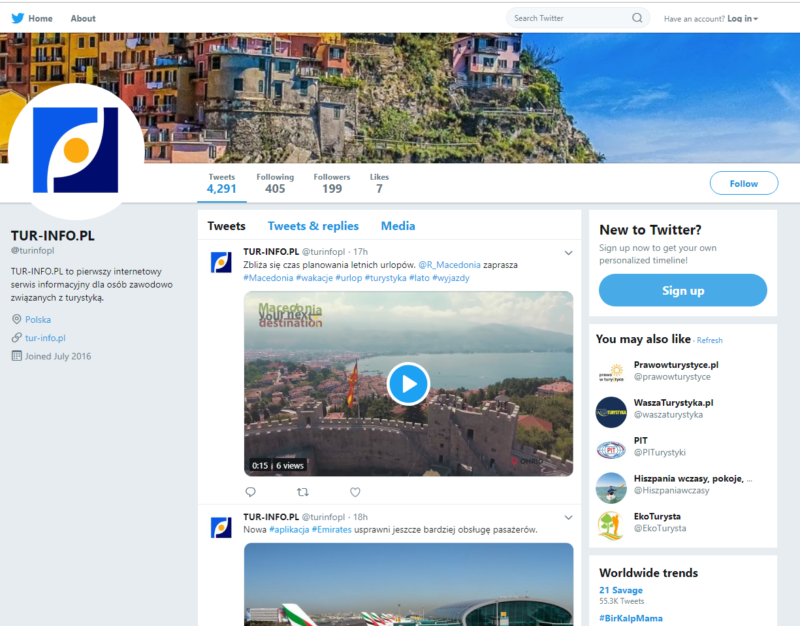Open WaszaTurystyka.pl avatar in suggestions
This screenshot has width=800, height=626.
point(611,412)
